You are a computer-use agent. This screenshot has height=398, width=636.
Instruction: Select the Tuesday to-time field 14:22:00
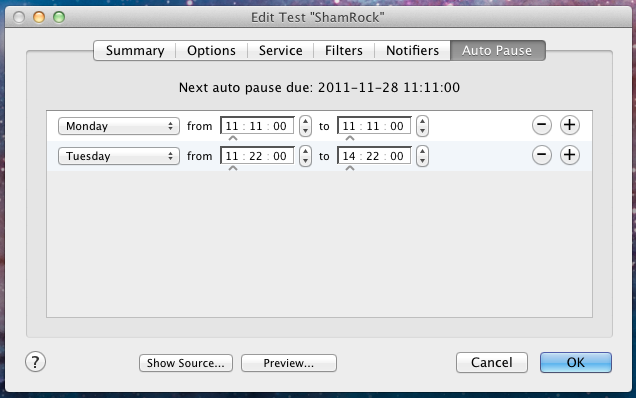pos(374,156)
